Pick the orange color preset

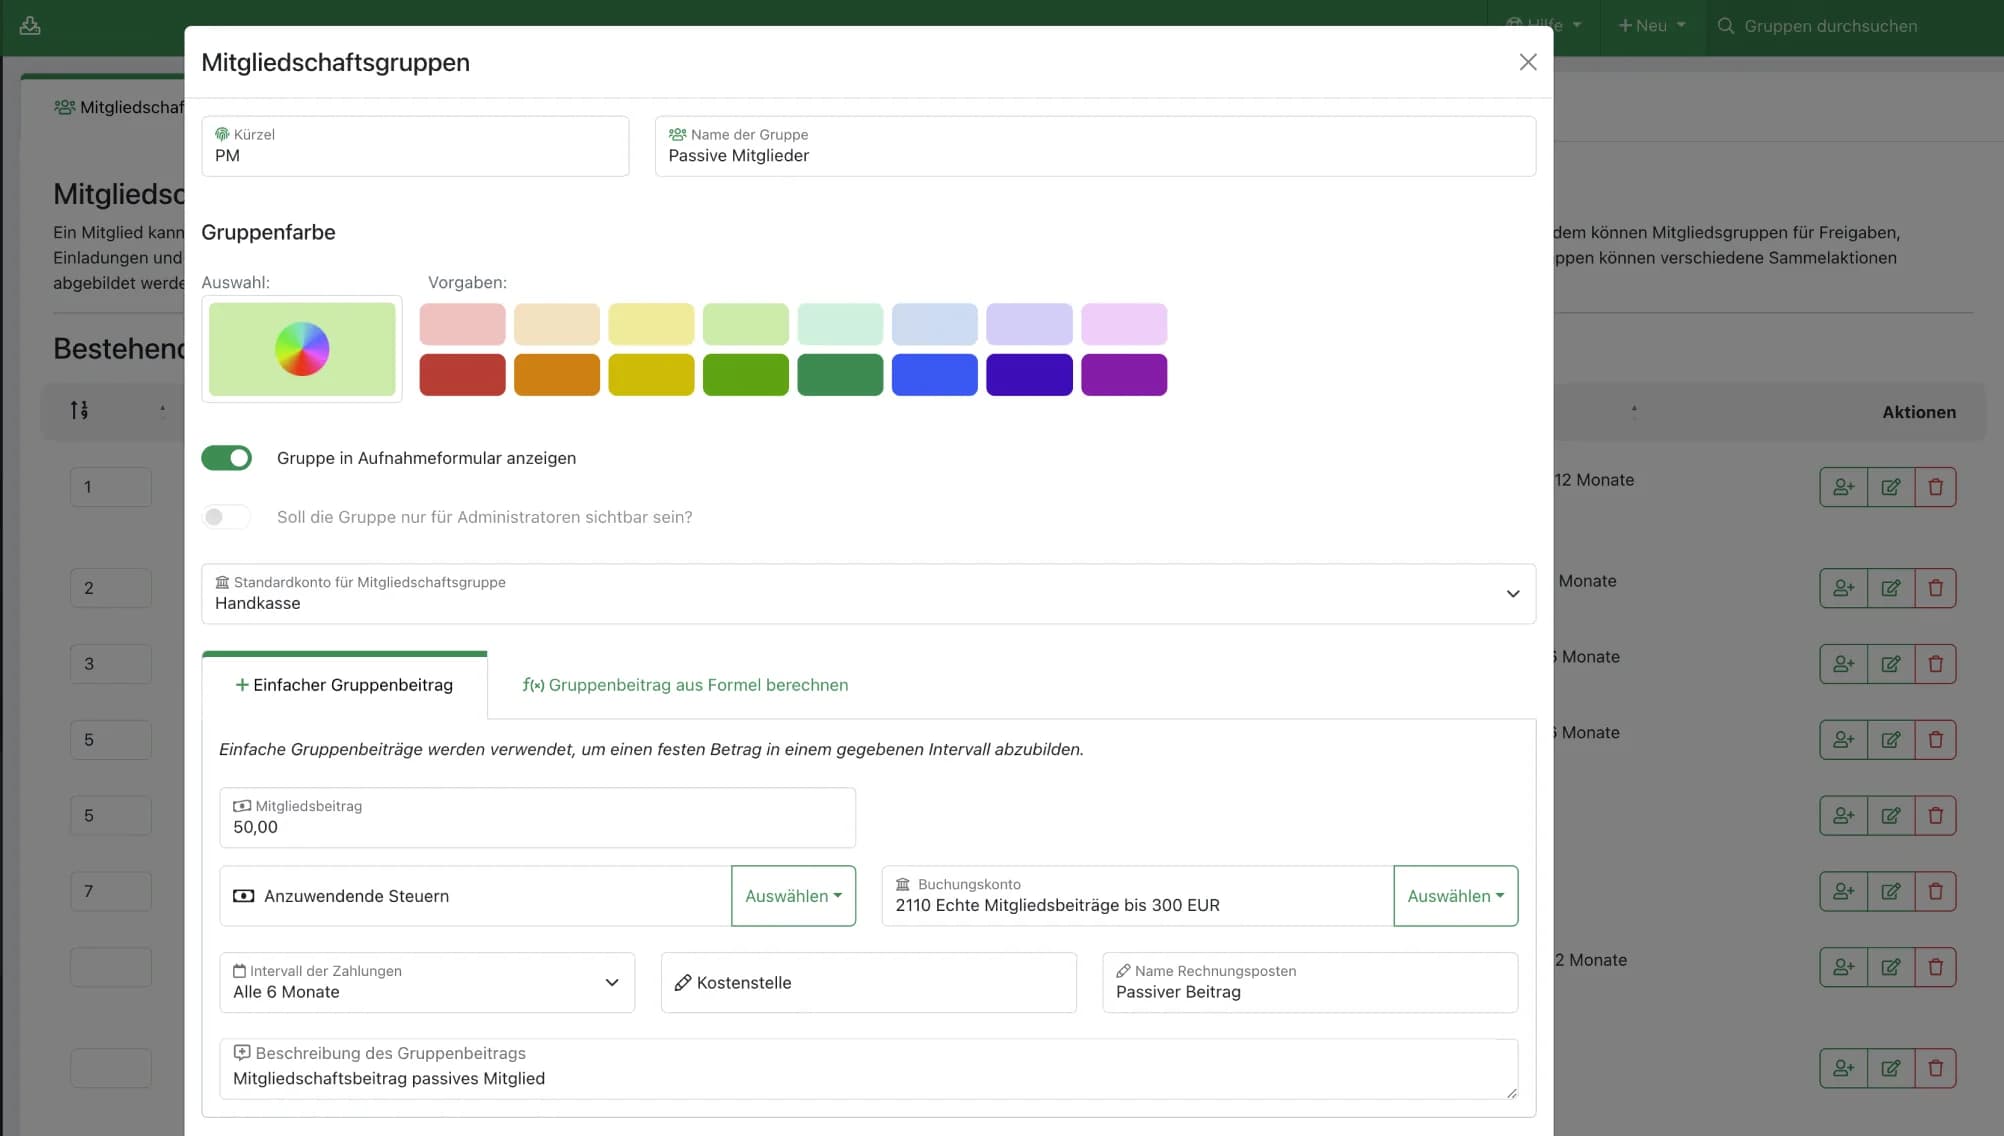point(556,375)
